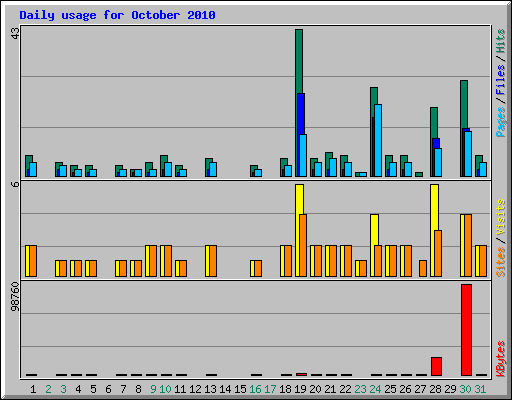Click the day "15" label on the x-axis
This screenshot has width=512, height=400.
click(x=240, y=389)
